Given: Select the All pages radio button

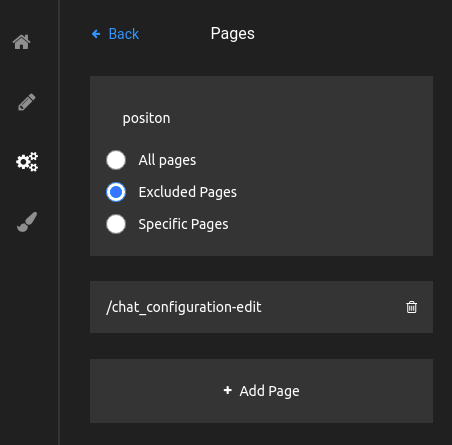Looking at the screenshot, I should (116, 160).
